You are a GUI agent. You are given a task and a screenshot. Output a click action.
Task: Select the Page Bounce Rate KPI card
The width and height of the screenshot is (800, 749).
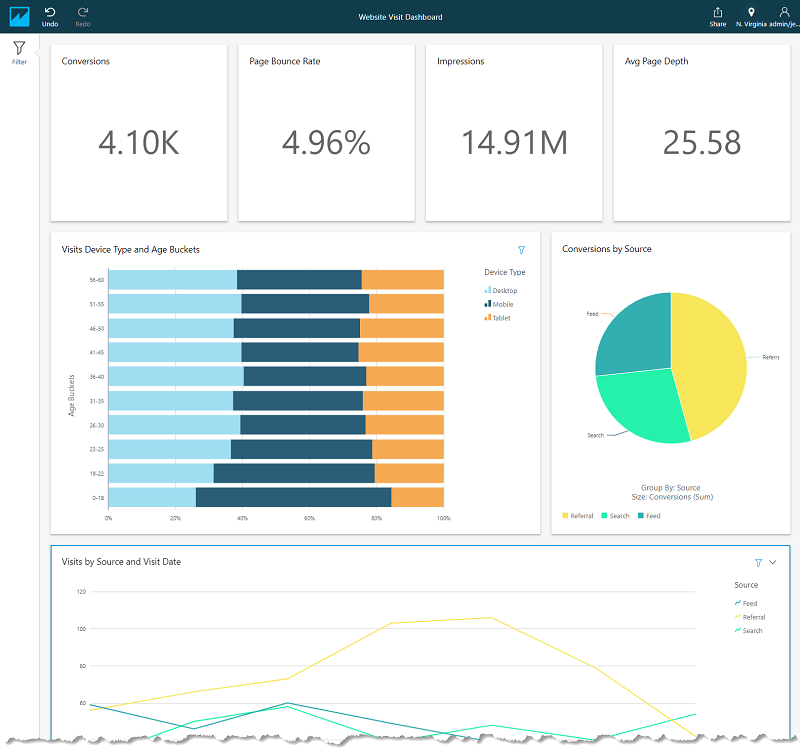click(326, 132)
